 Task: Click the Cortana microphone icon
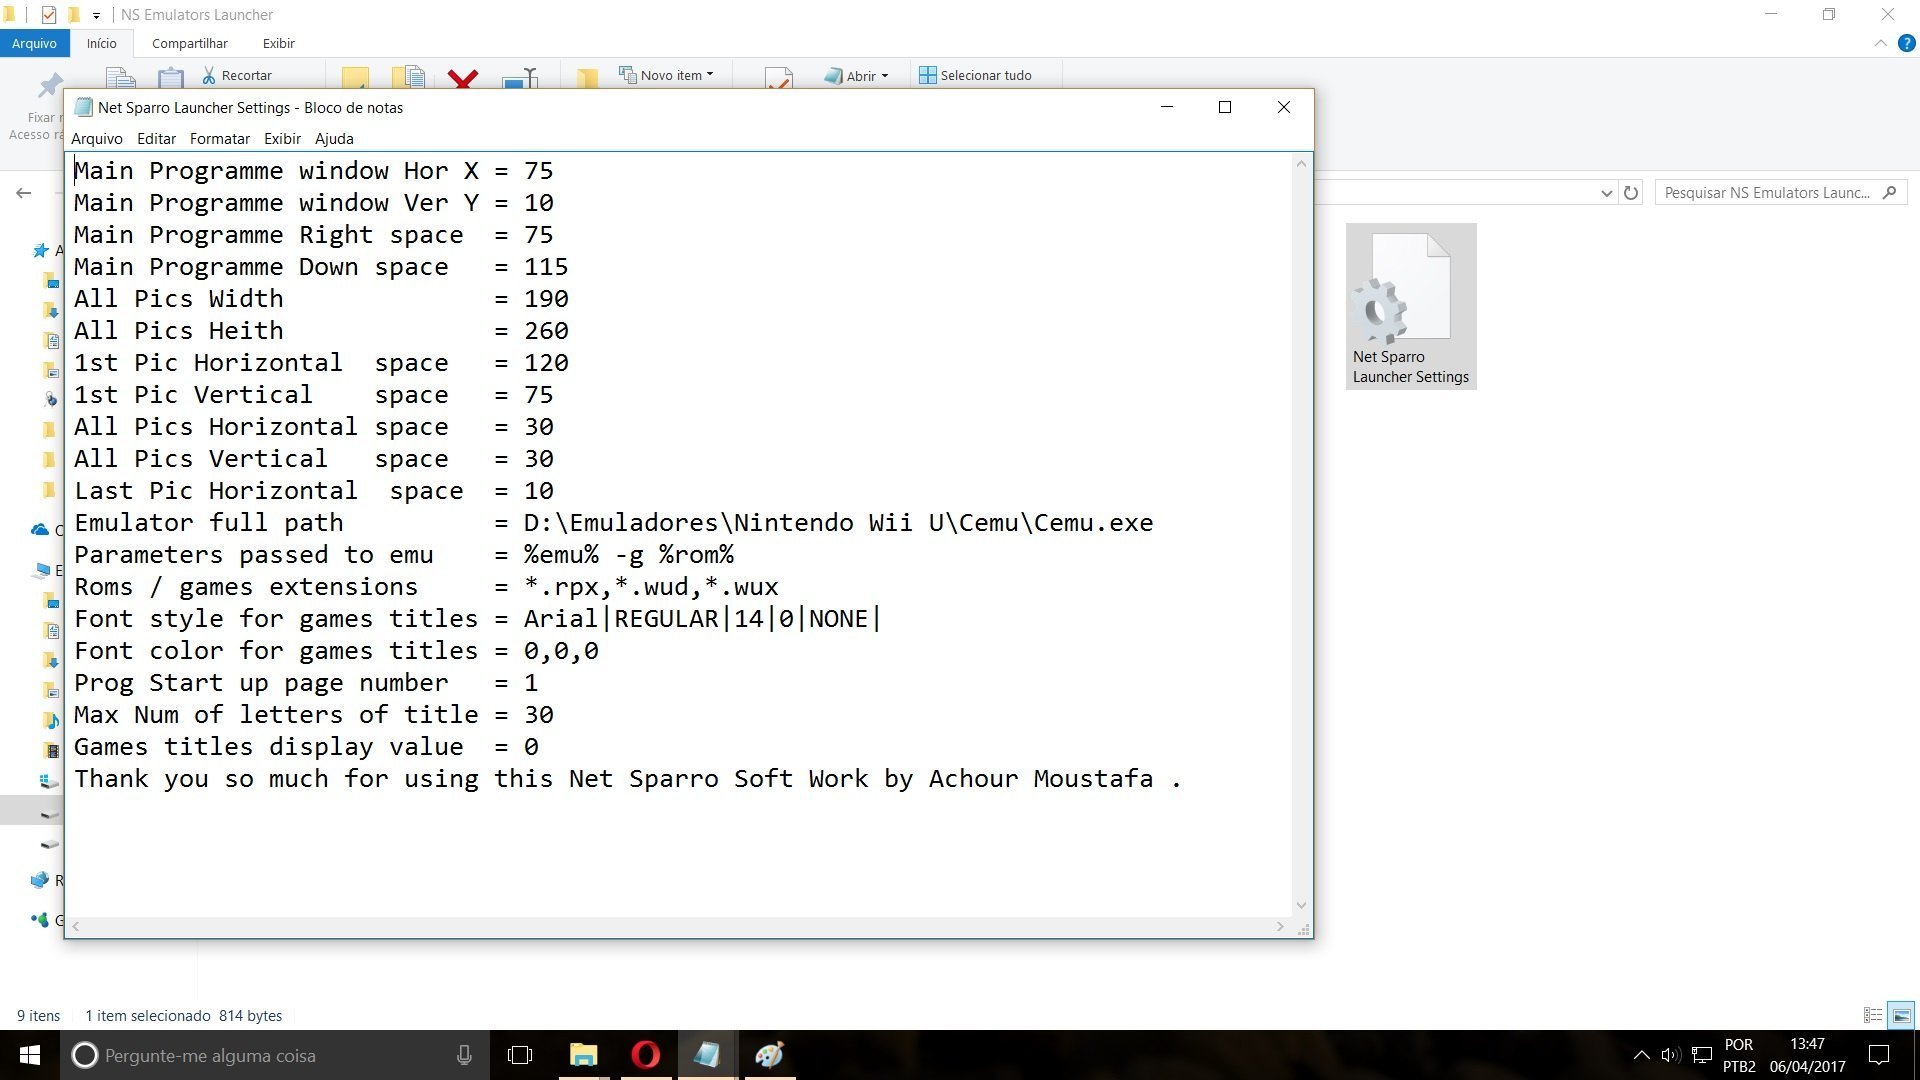(x=464, y=1055)
